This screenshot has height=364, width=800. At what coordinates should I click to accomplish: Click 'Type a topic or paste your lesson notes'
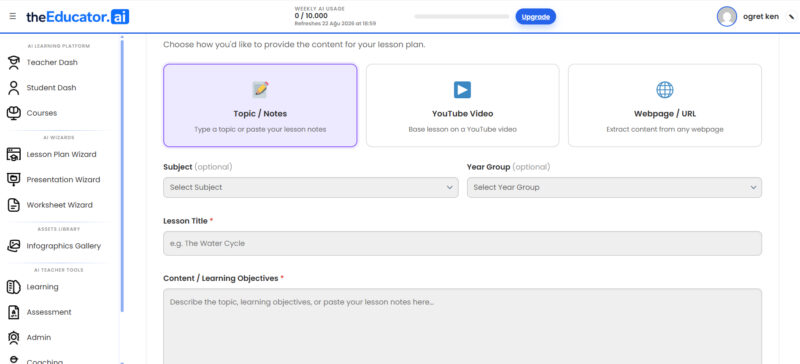260,130
